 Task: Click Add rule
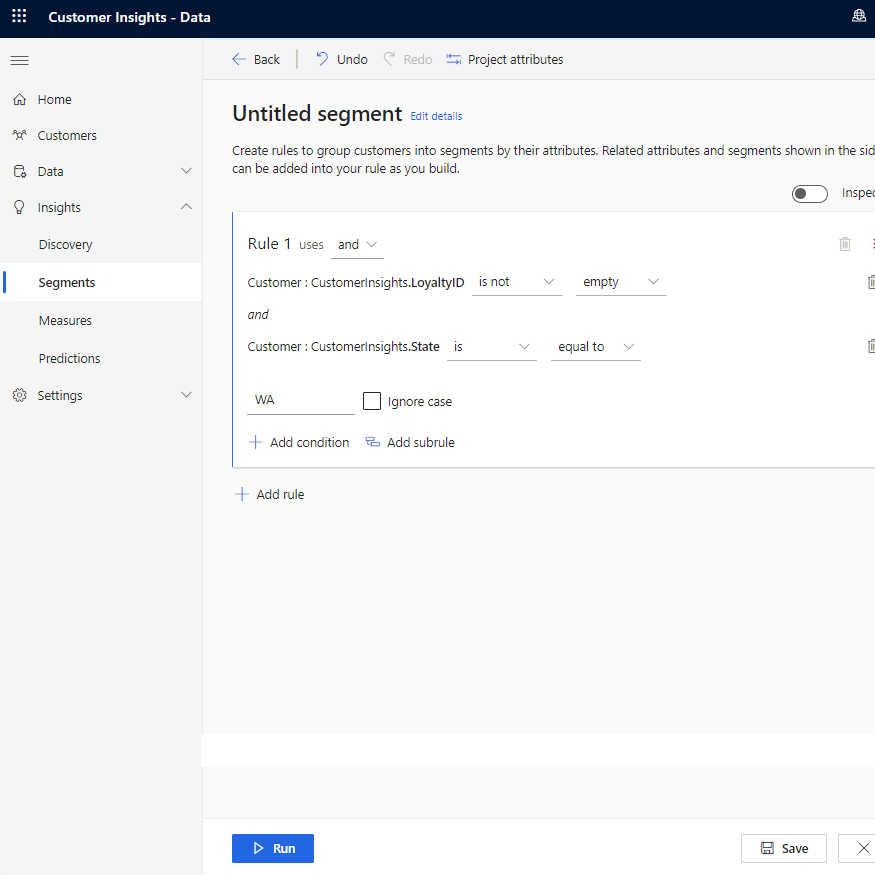(270, 494)
